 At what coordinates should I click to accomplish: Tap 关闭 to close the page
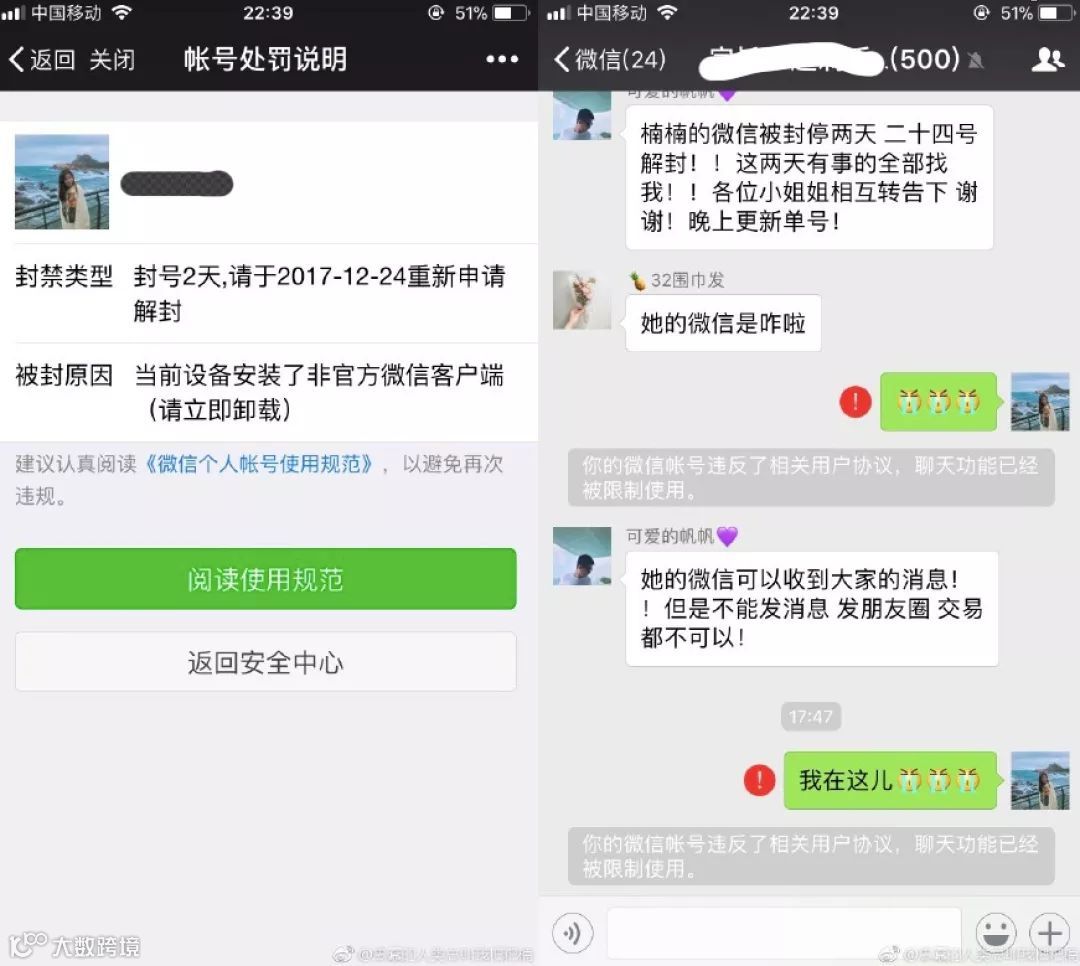[x=112, y=59]
